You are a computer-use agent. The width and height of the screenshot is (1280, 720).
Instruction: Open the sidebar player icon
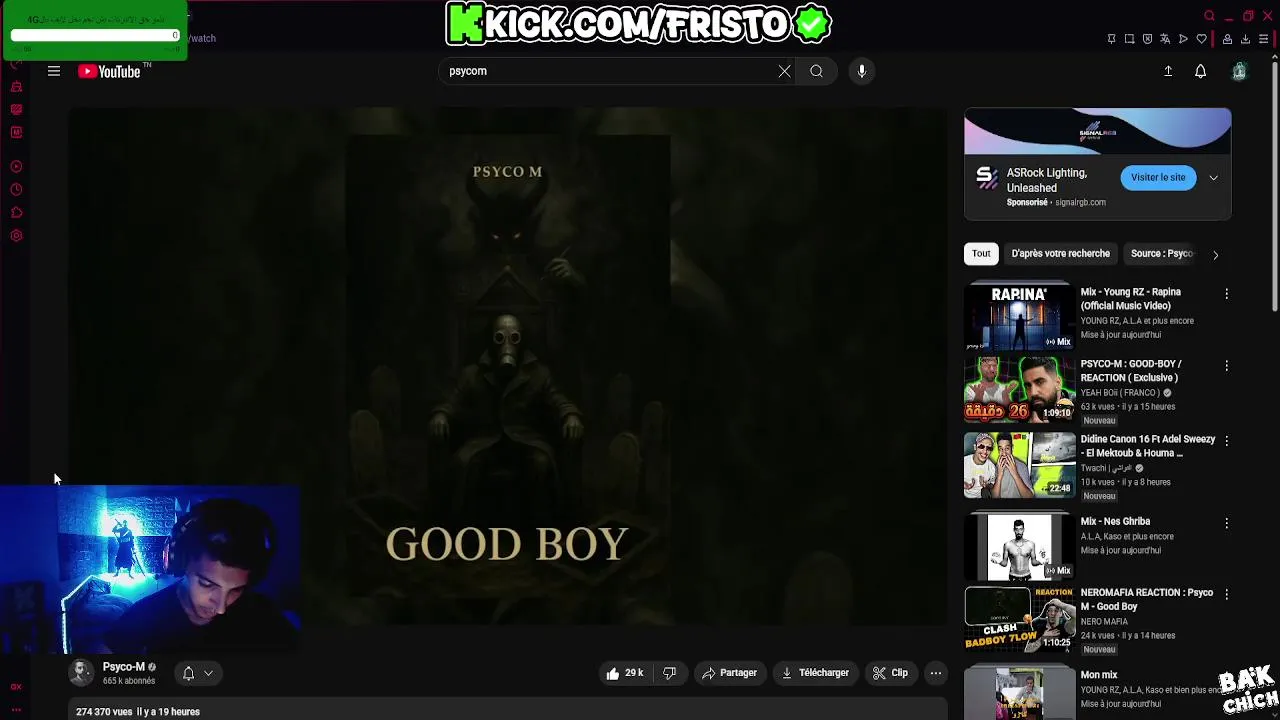(x=16, y=167)
